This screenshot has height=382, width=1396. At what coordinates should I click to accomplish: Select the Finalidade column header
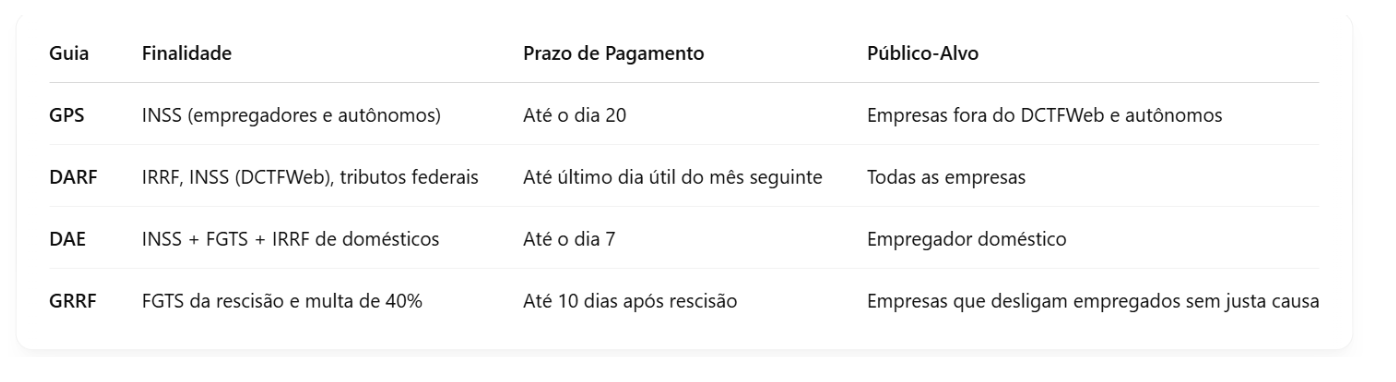[x=187, y=54]
